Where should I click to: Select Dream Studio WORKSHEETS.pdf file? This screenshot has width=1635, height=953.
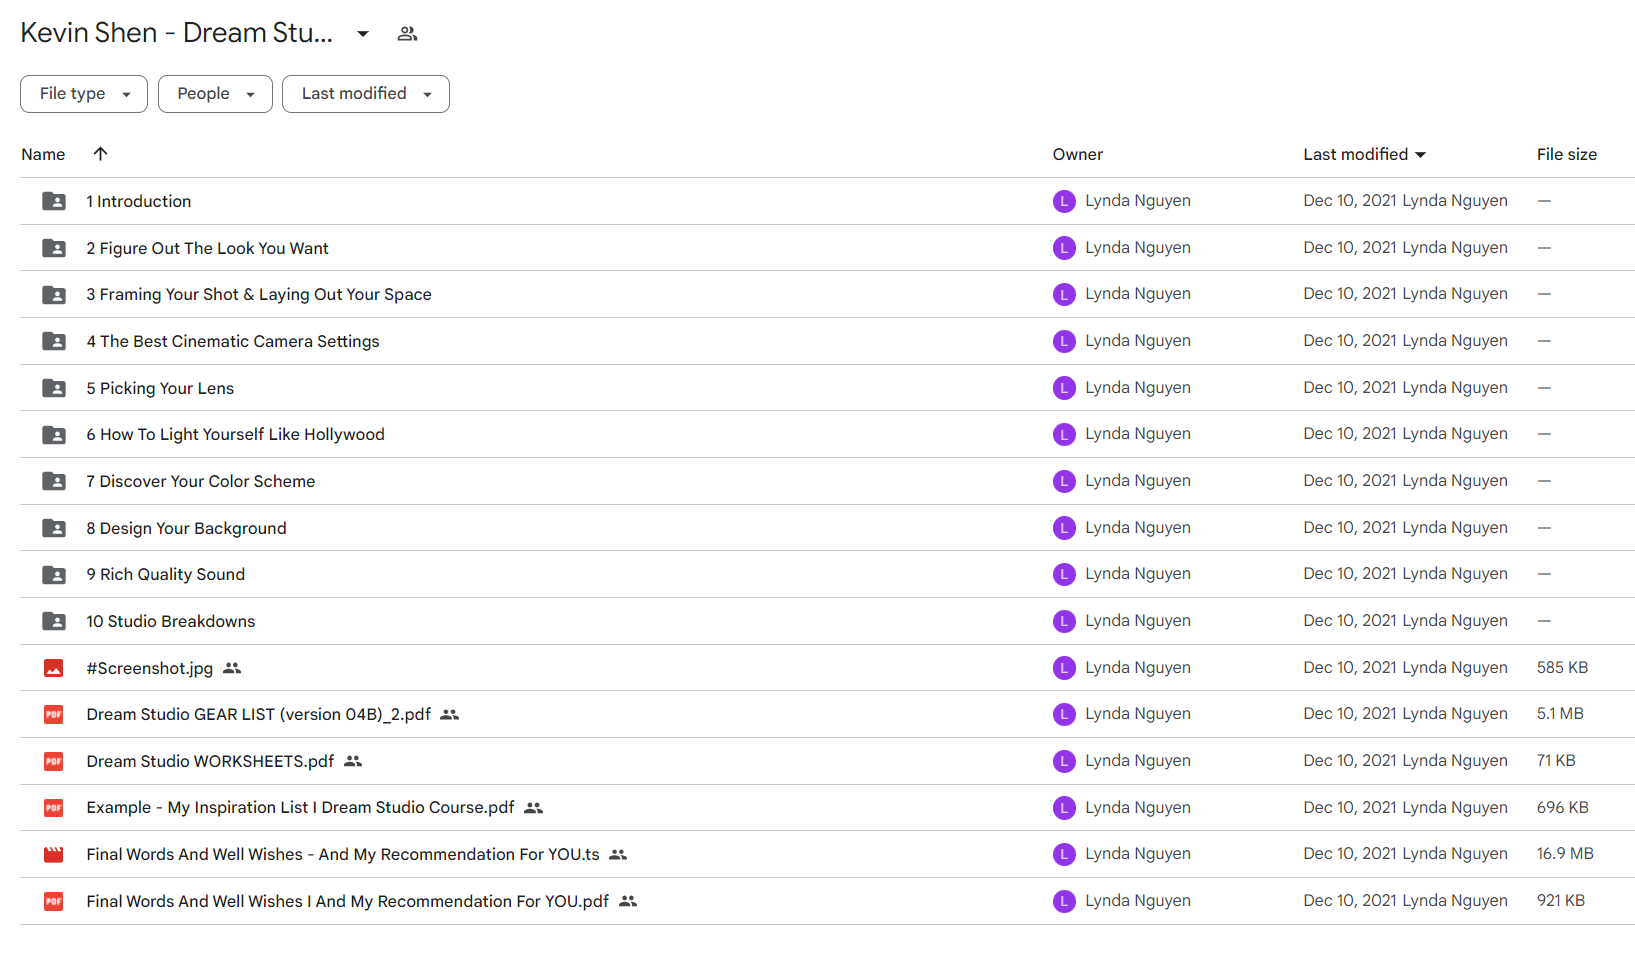tap(210, 761)
